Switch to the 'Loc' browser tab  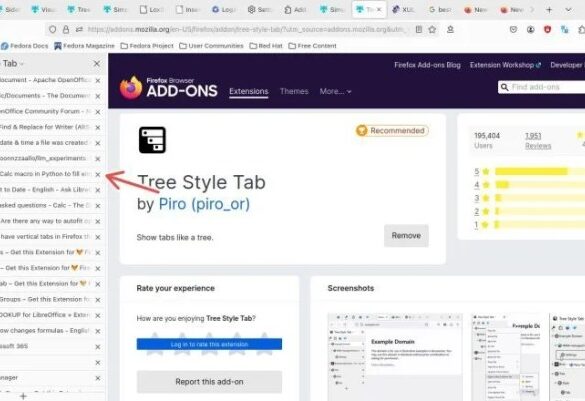coord(151,10)
